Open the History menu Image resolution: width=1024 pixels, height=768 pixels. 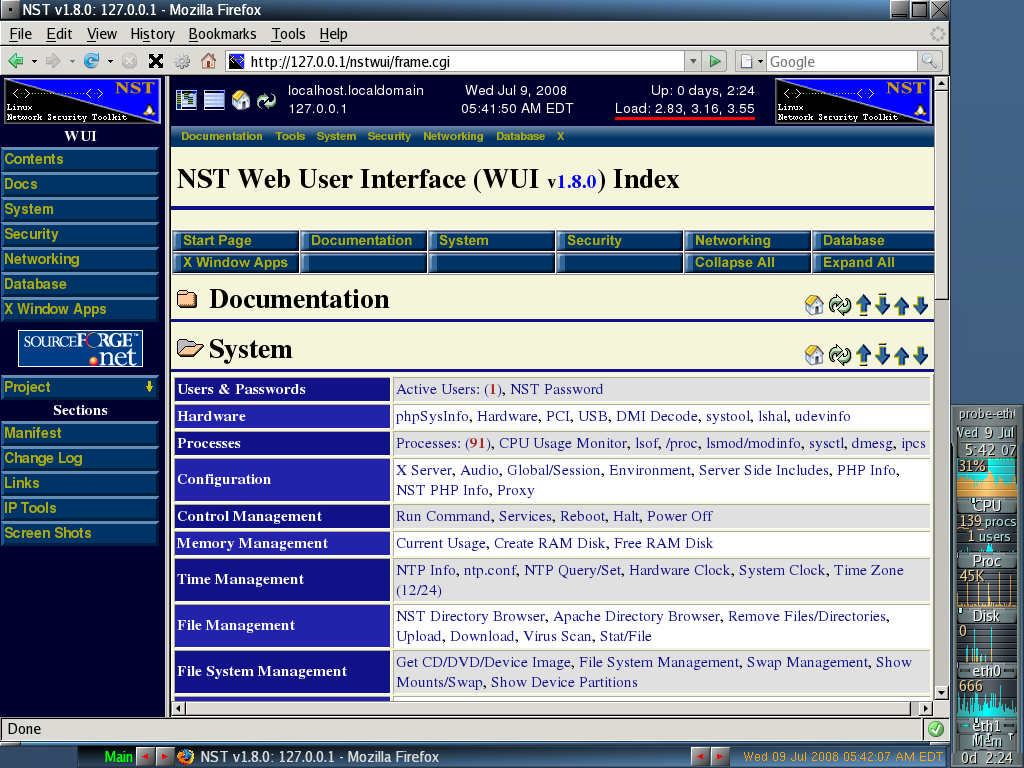pos(152,34)
